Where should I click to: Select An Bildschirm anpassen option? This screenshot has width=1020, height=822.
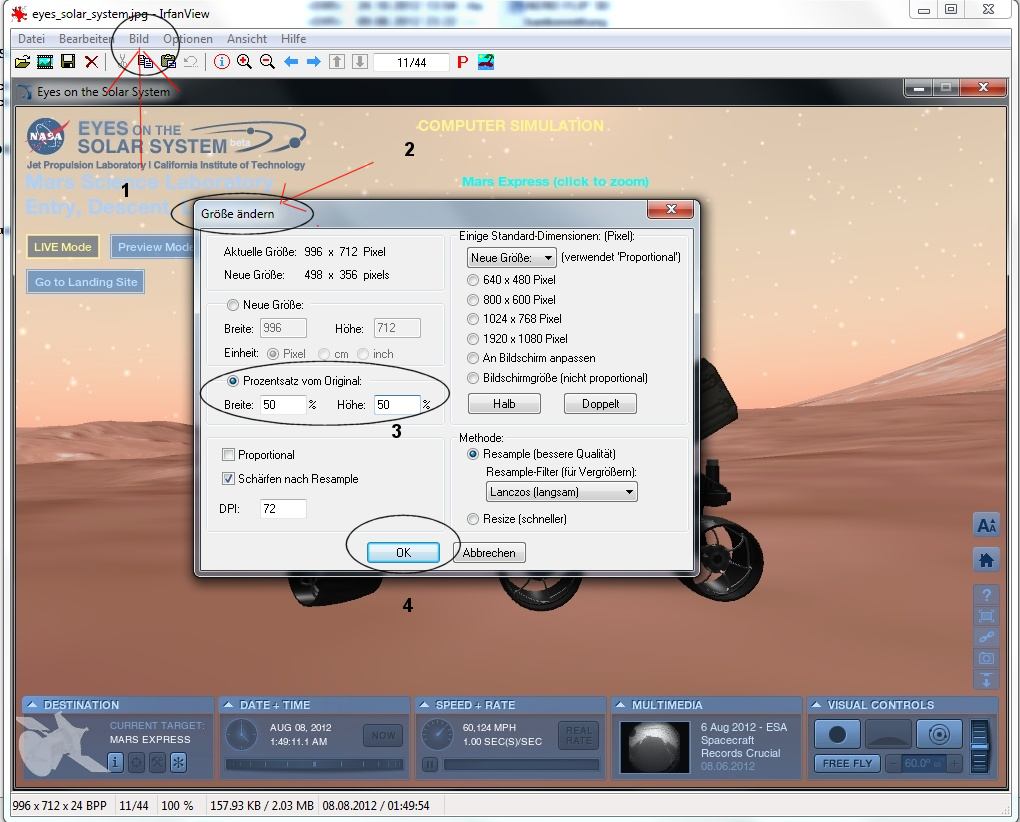(473, 358)
